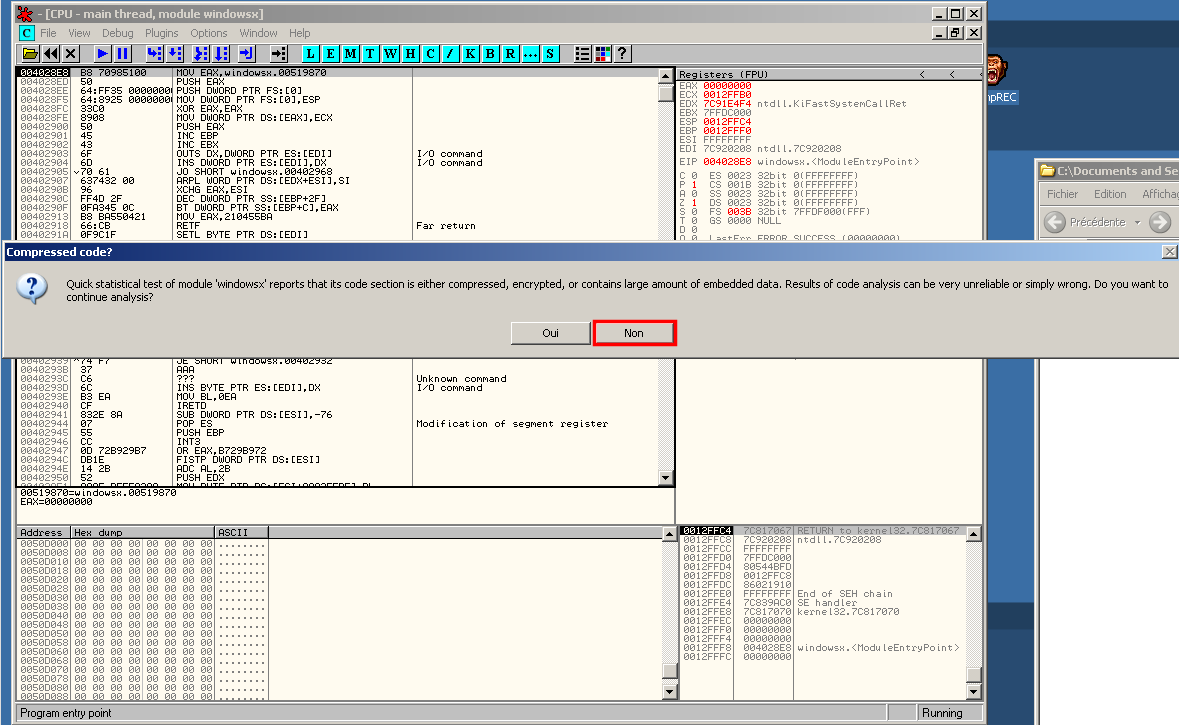The width and height of the screenshot is (1179, 725).
Task: Click the Restart program rewind icon
Action: pyautogui.click(x=50, y=53)
